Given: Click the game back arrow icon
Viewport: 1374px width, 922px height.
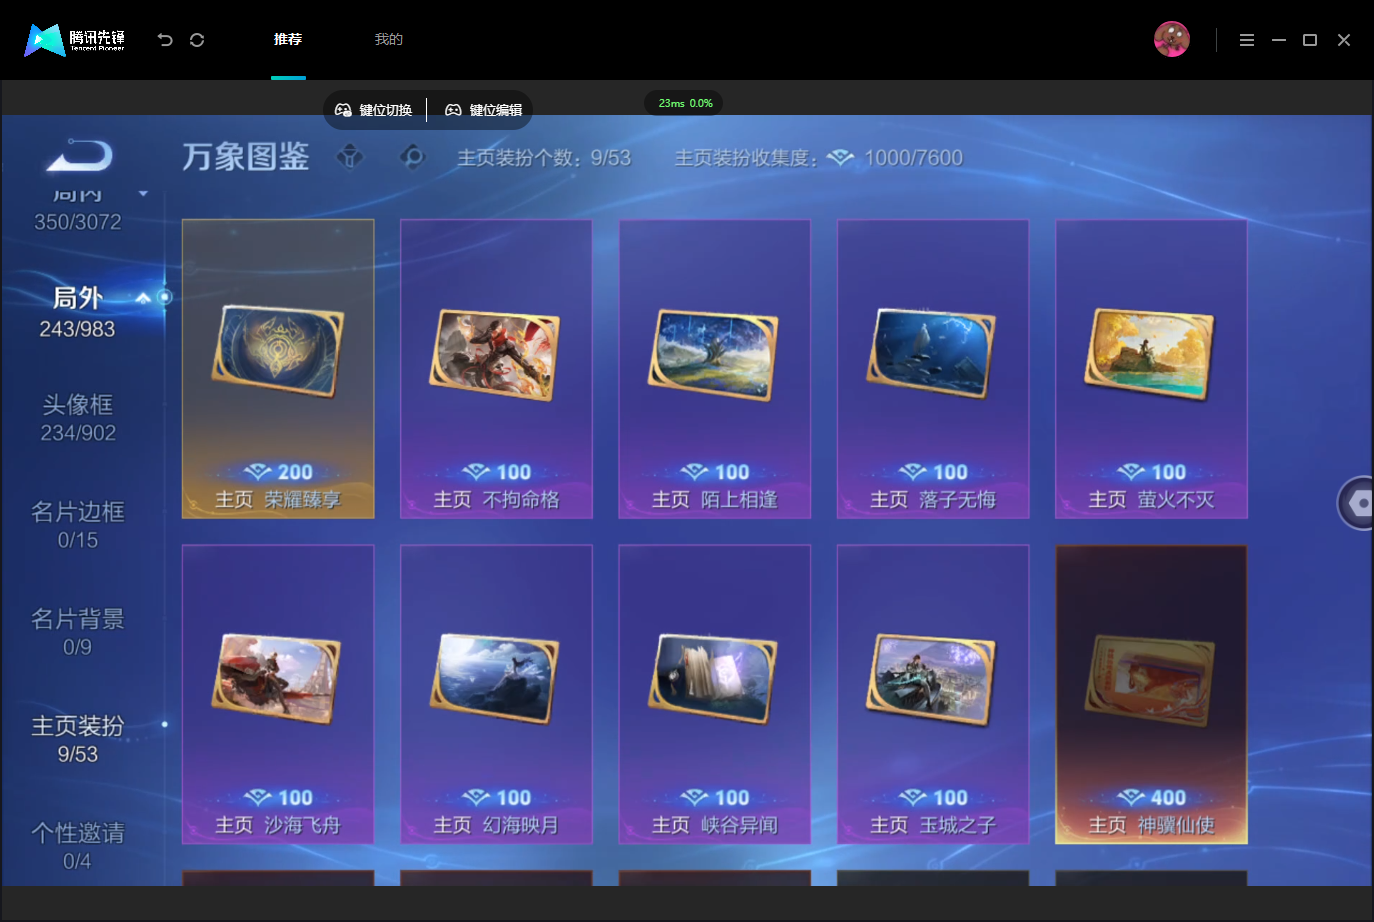Looking at the screenshot, I should tap(80, 156).
